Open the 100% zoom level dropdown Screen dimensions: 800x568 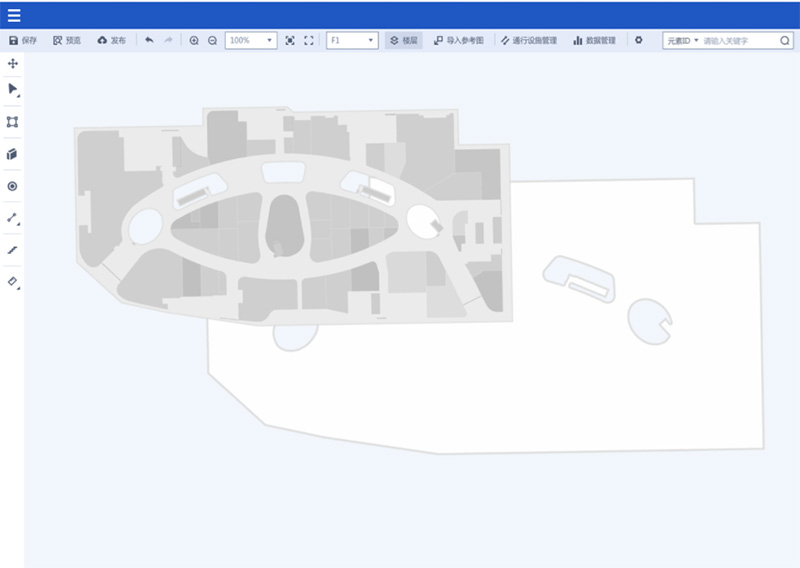(x=251, y=41)
